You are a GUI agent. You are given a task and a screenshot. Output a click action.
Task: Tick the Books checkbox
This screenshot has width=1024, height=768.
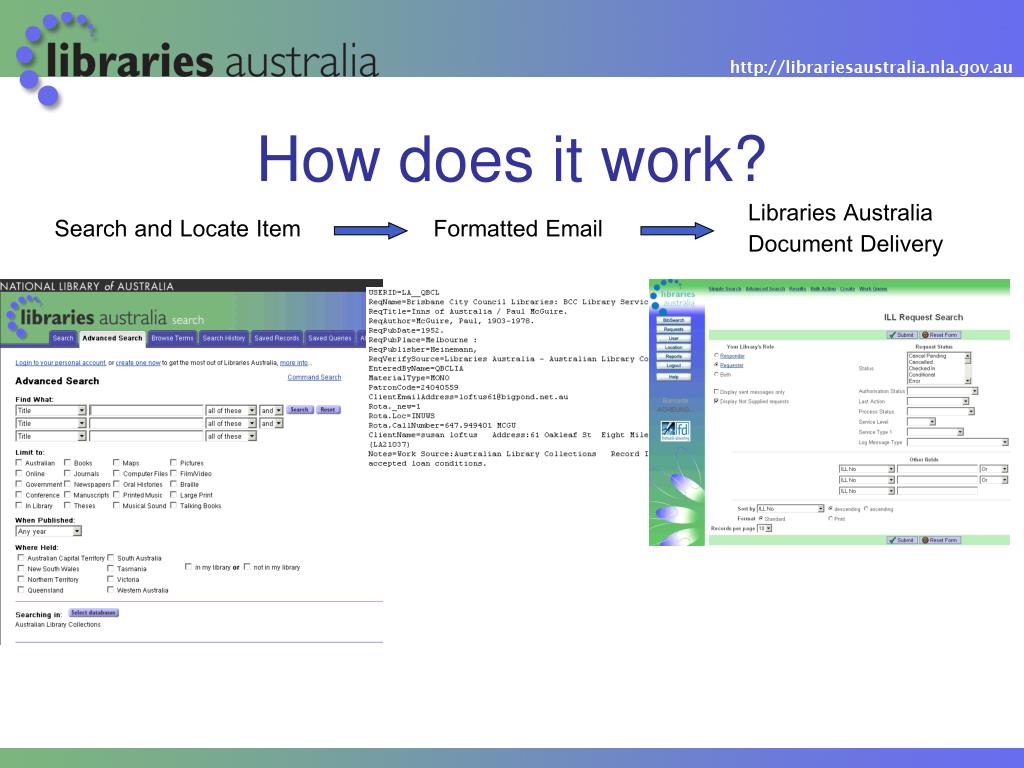[x=67, y=462]
